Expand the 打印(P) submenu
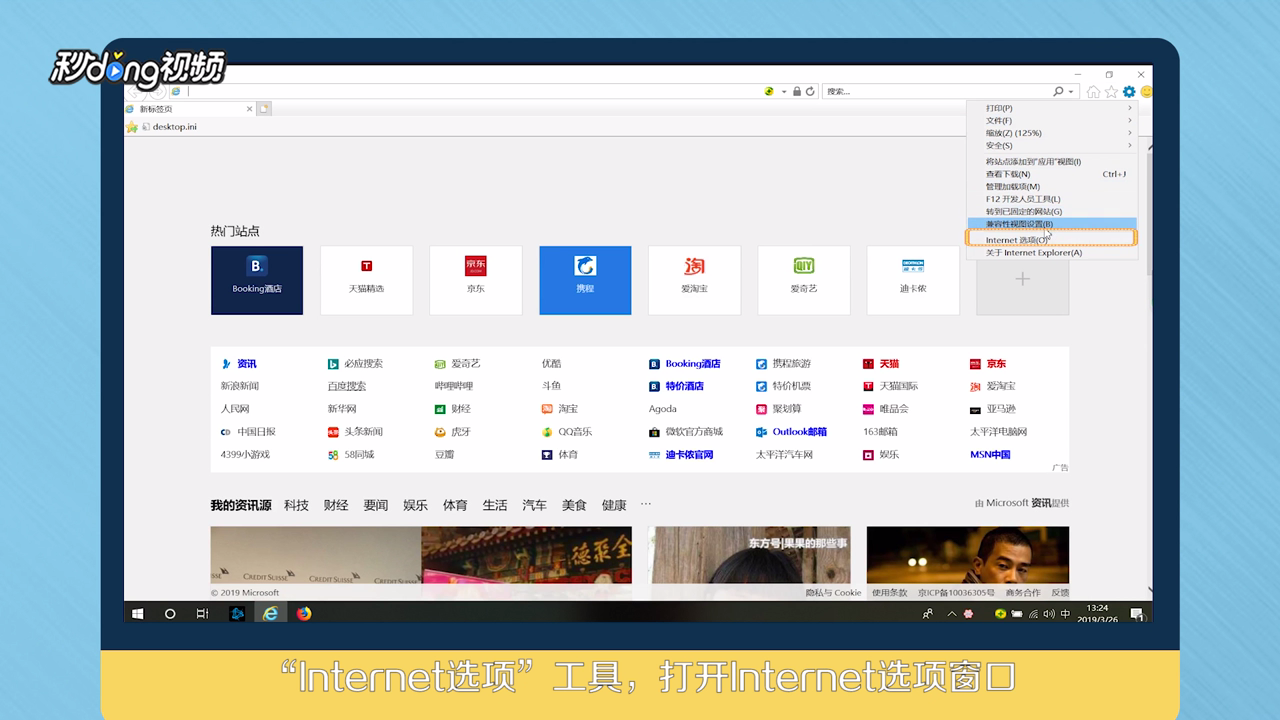The height and width of the screenshot is (720, 1280). click(1052, 108)
